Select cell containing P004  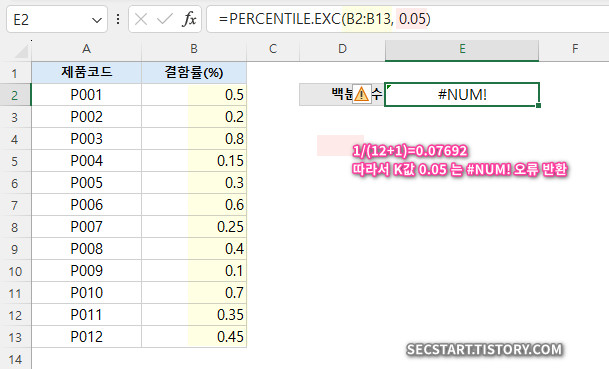pyautogui.click(x=86, y=161)
